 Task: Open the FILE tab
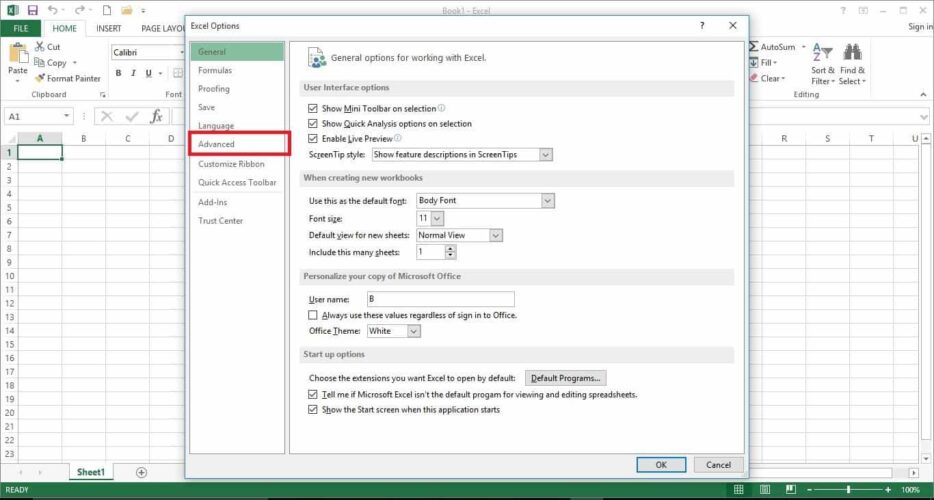click(x=20, y=28)
